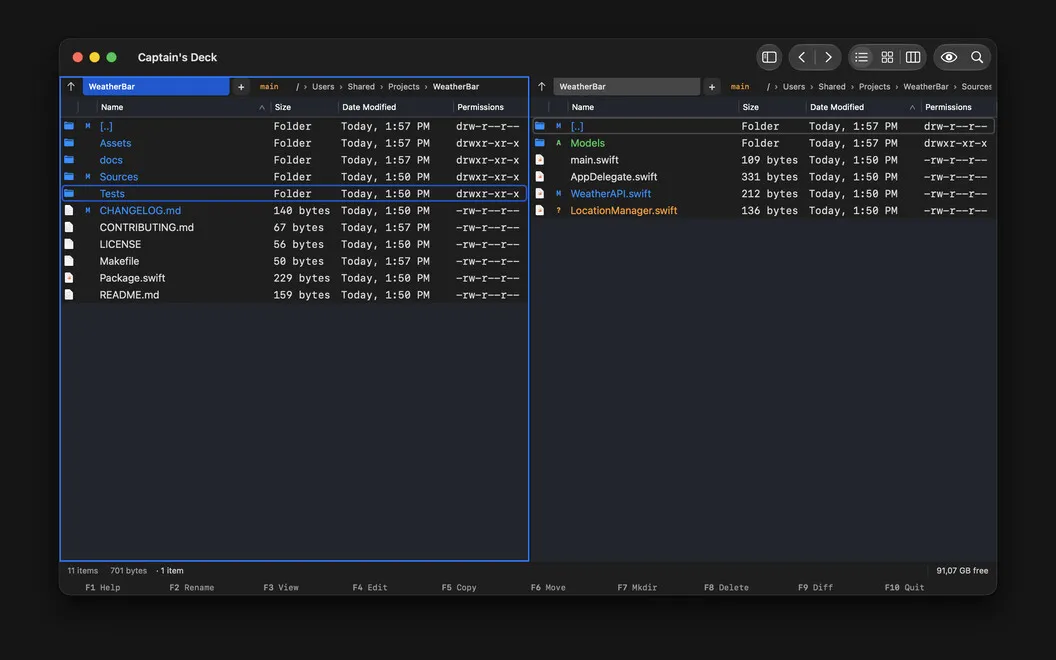The height and width of the screenshot is (660, 1056).
Task: Click F6 Move function key
Action: pos(548,587)
